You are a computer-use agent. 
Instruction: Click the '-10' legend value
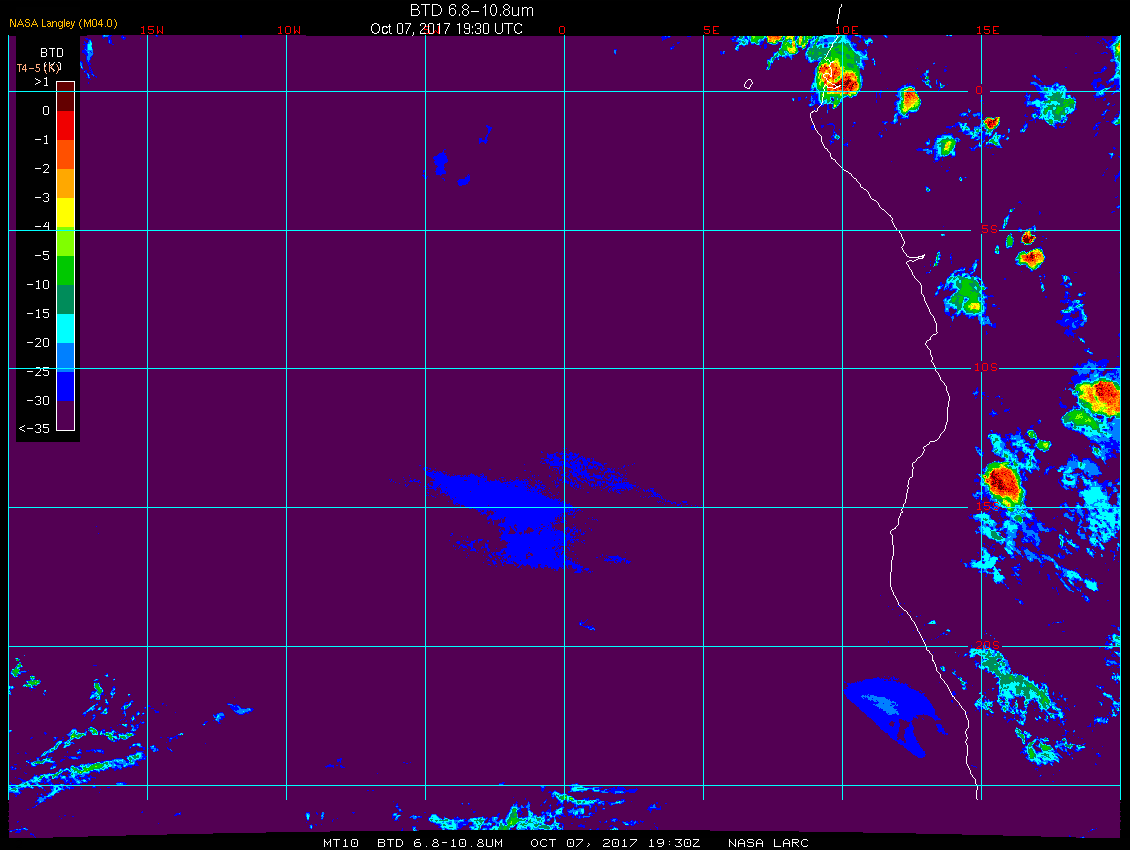[37, 285]
